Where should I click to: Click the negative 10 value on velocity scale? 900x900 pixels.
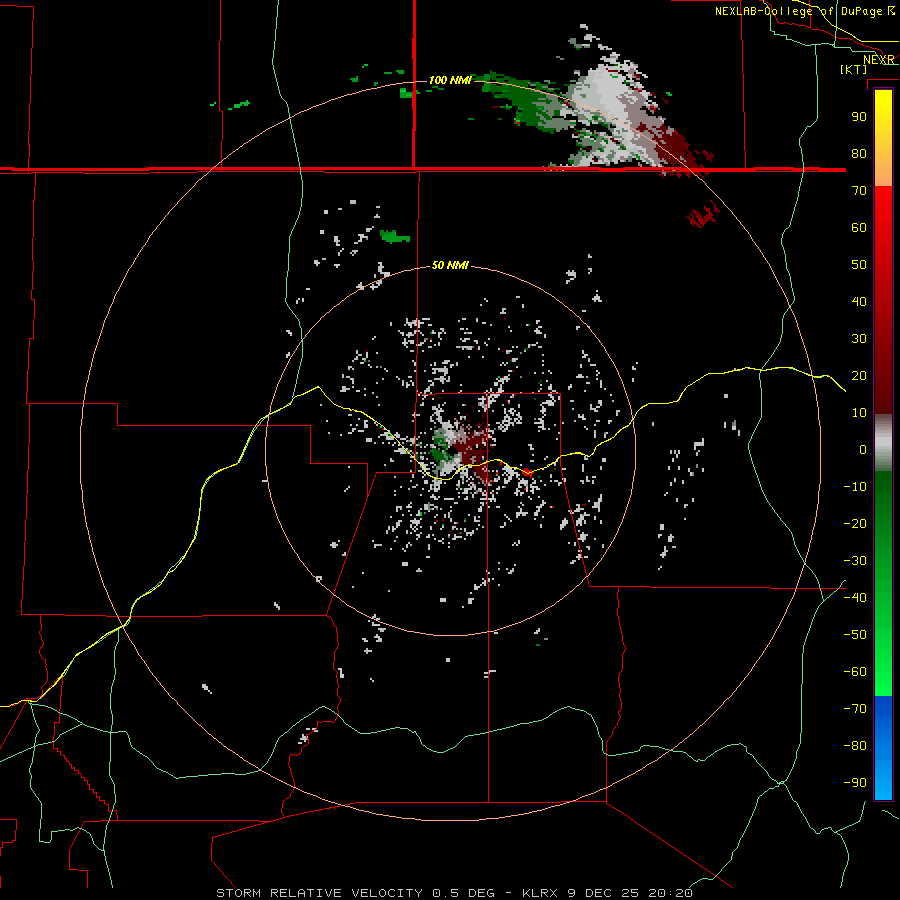coord(855,487)
